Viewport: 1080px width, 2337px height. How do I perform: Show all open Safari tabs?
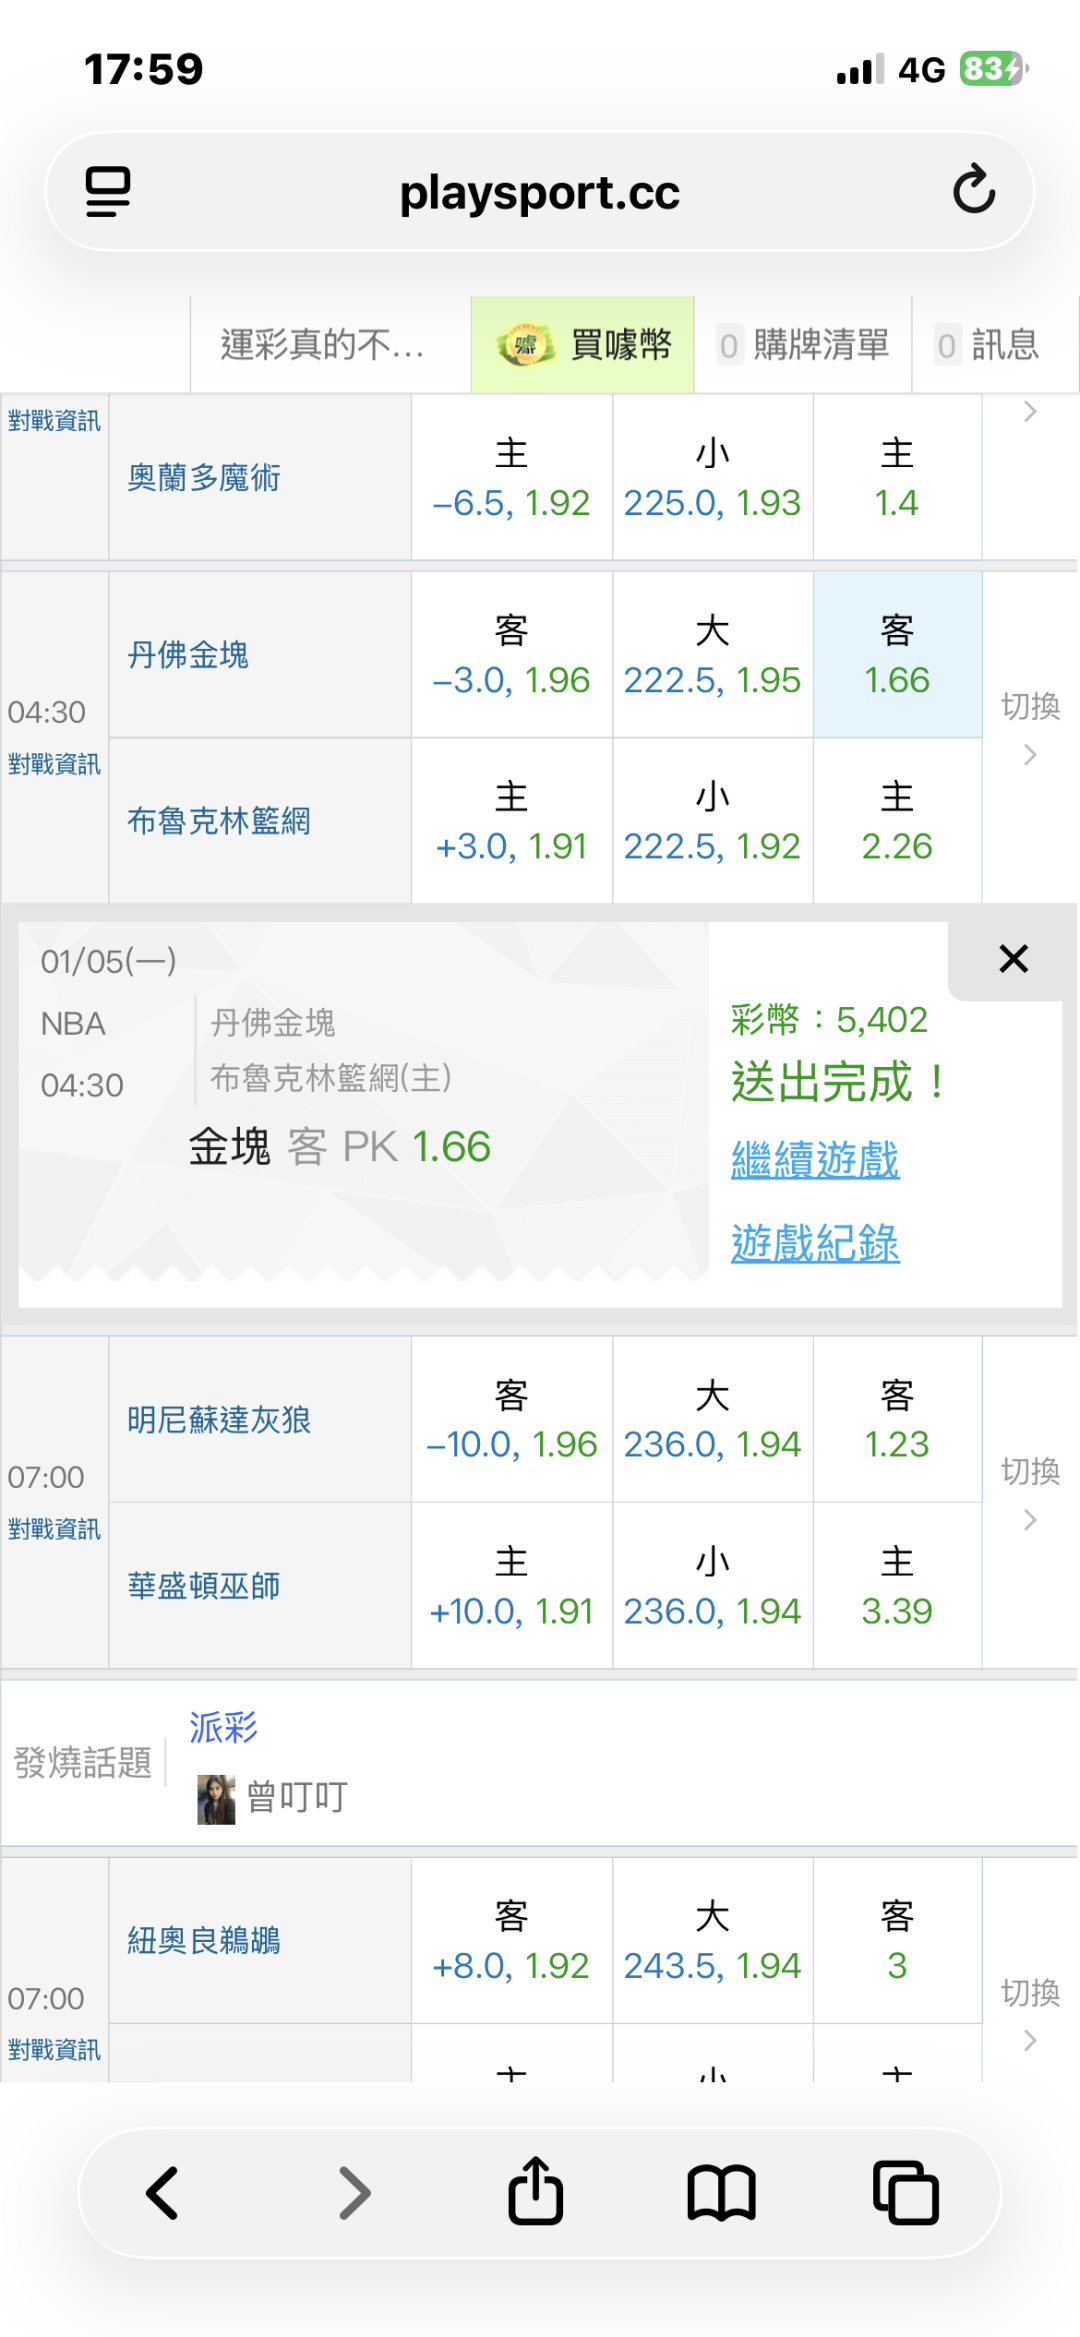click(905, 2193)
